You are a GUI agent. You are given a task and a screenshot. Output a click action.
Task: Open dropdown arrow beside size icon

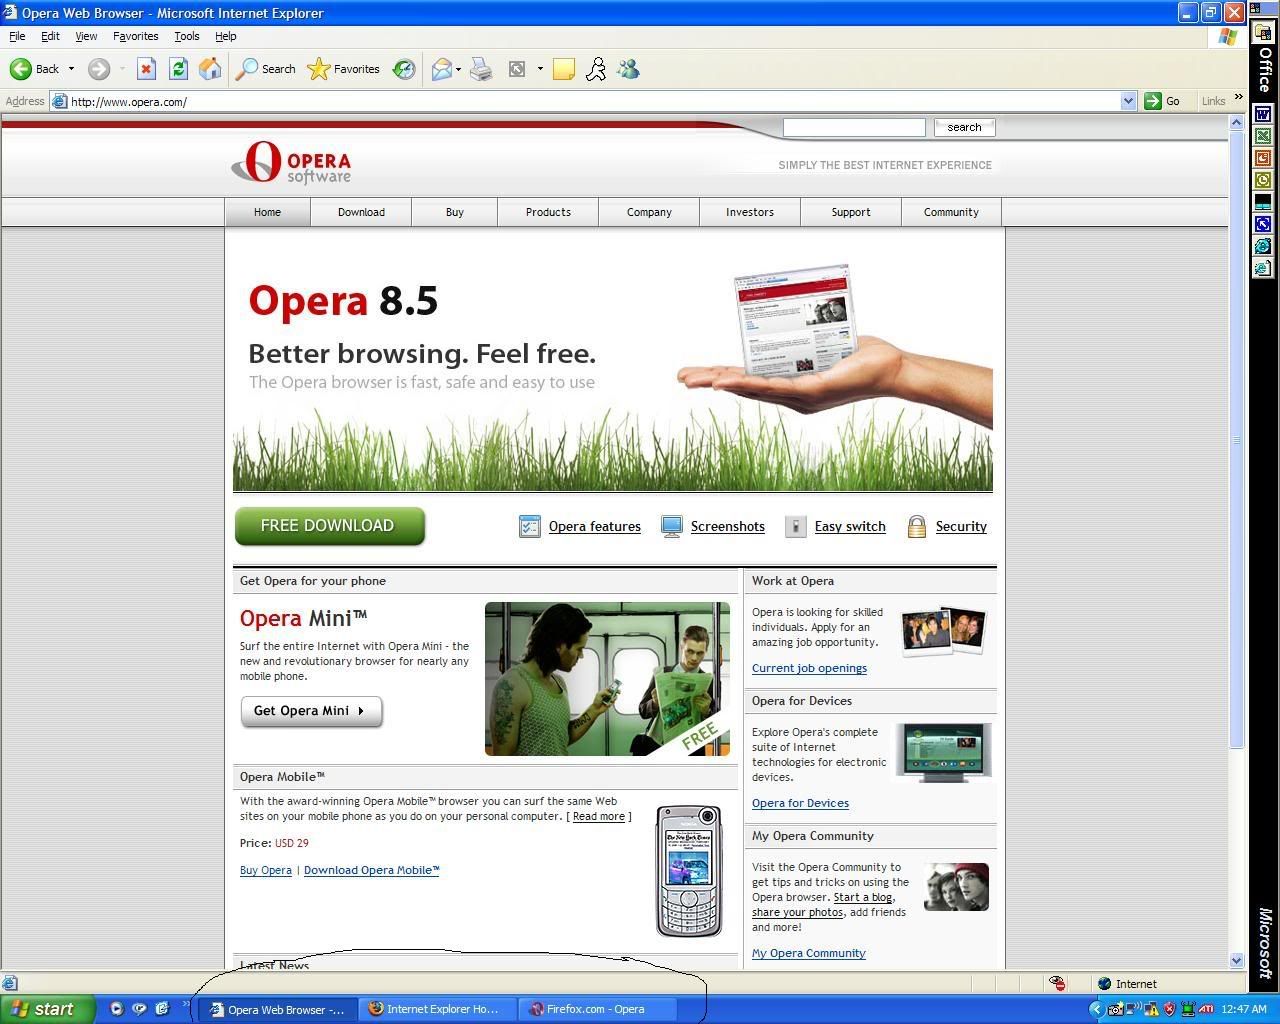(540, 69)
